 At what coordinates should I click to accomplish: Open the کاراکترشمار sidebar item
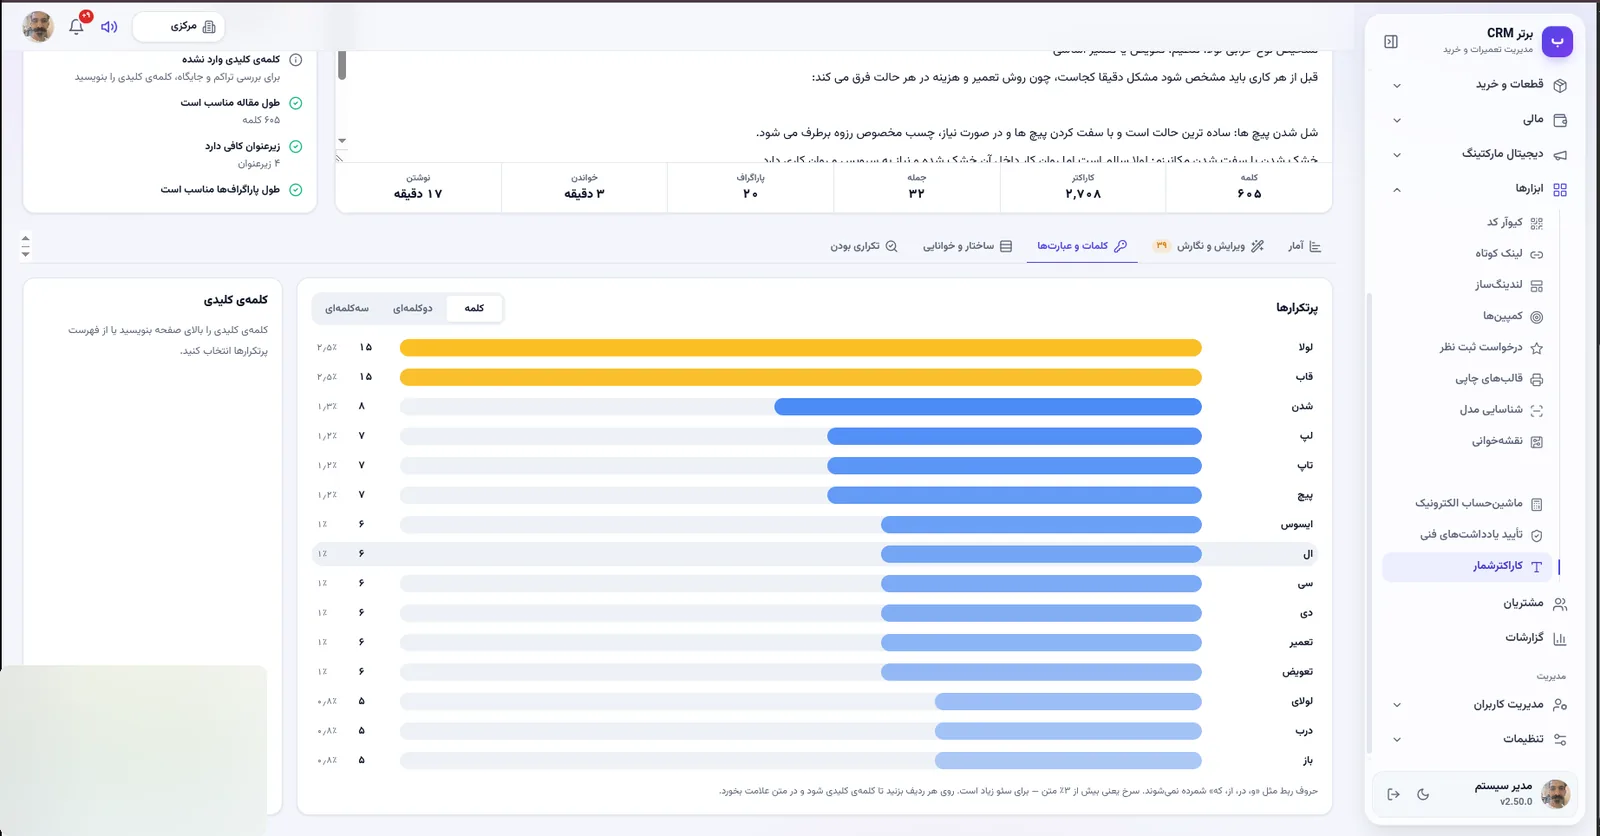[1467, 567]
